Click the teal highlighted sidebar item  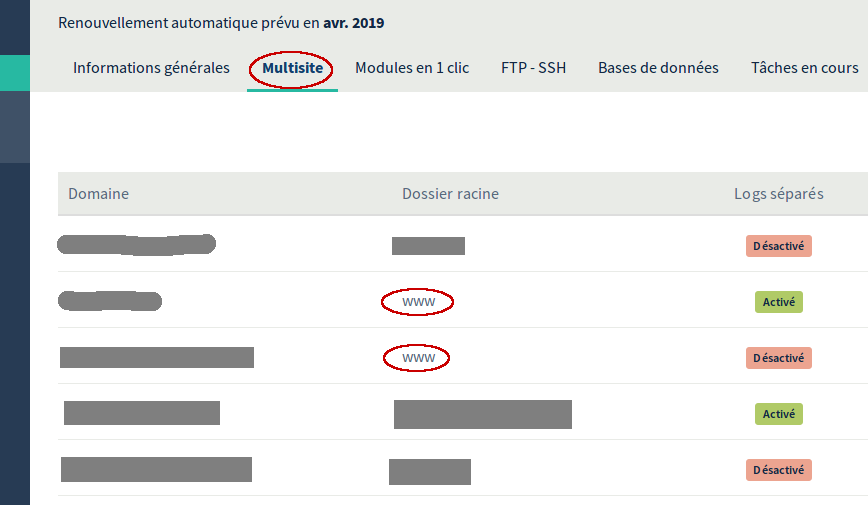[x=15, y=73]
